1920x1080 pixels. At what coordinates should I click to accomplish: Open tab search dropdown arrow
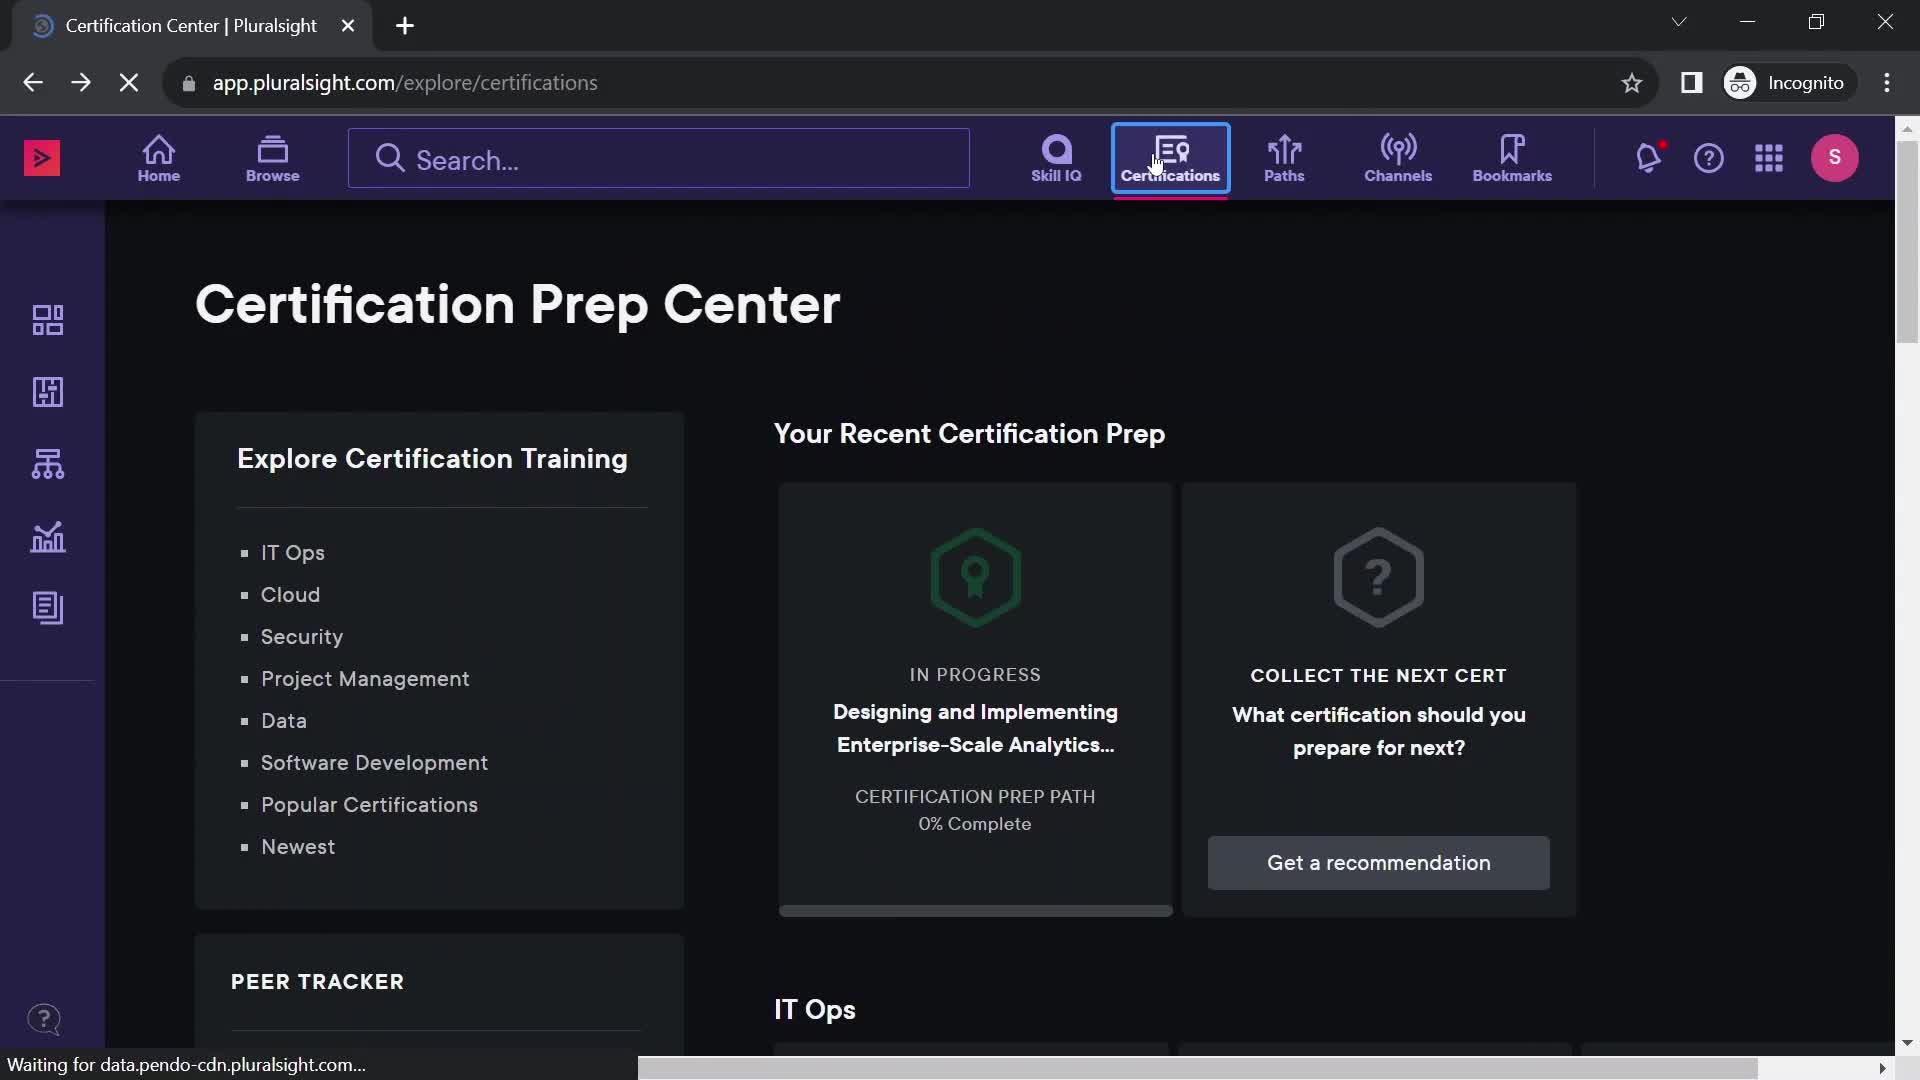(x=1679, y=22)
